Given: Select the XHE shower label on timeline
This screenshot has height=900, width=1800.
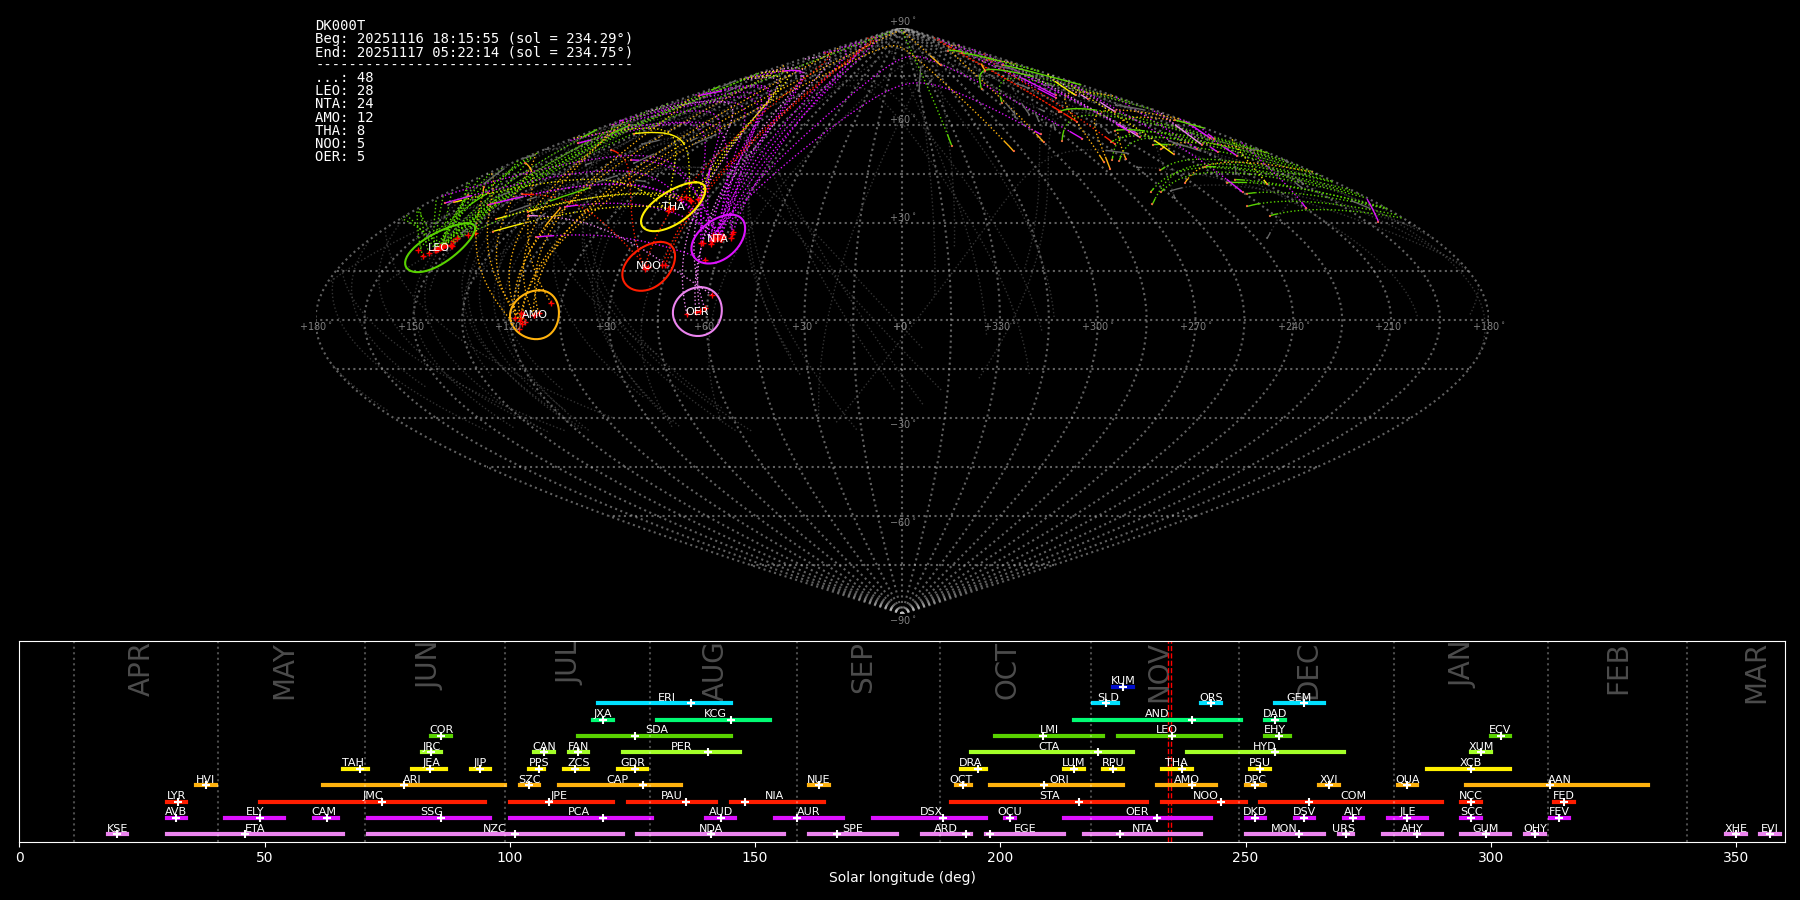Looking at the screenshot, I should pos(1735,829).
